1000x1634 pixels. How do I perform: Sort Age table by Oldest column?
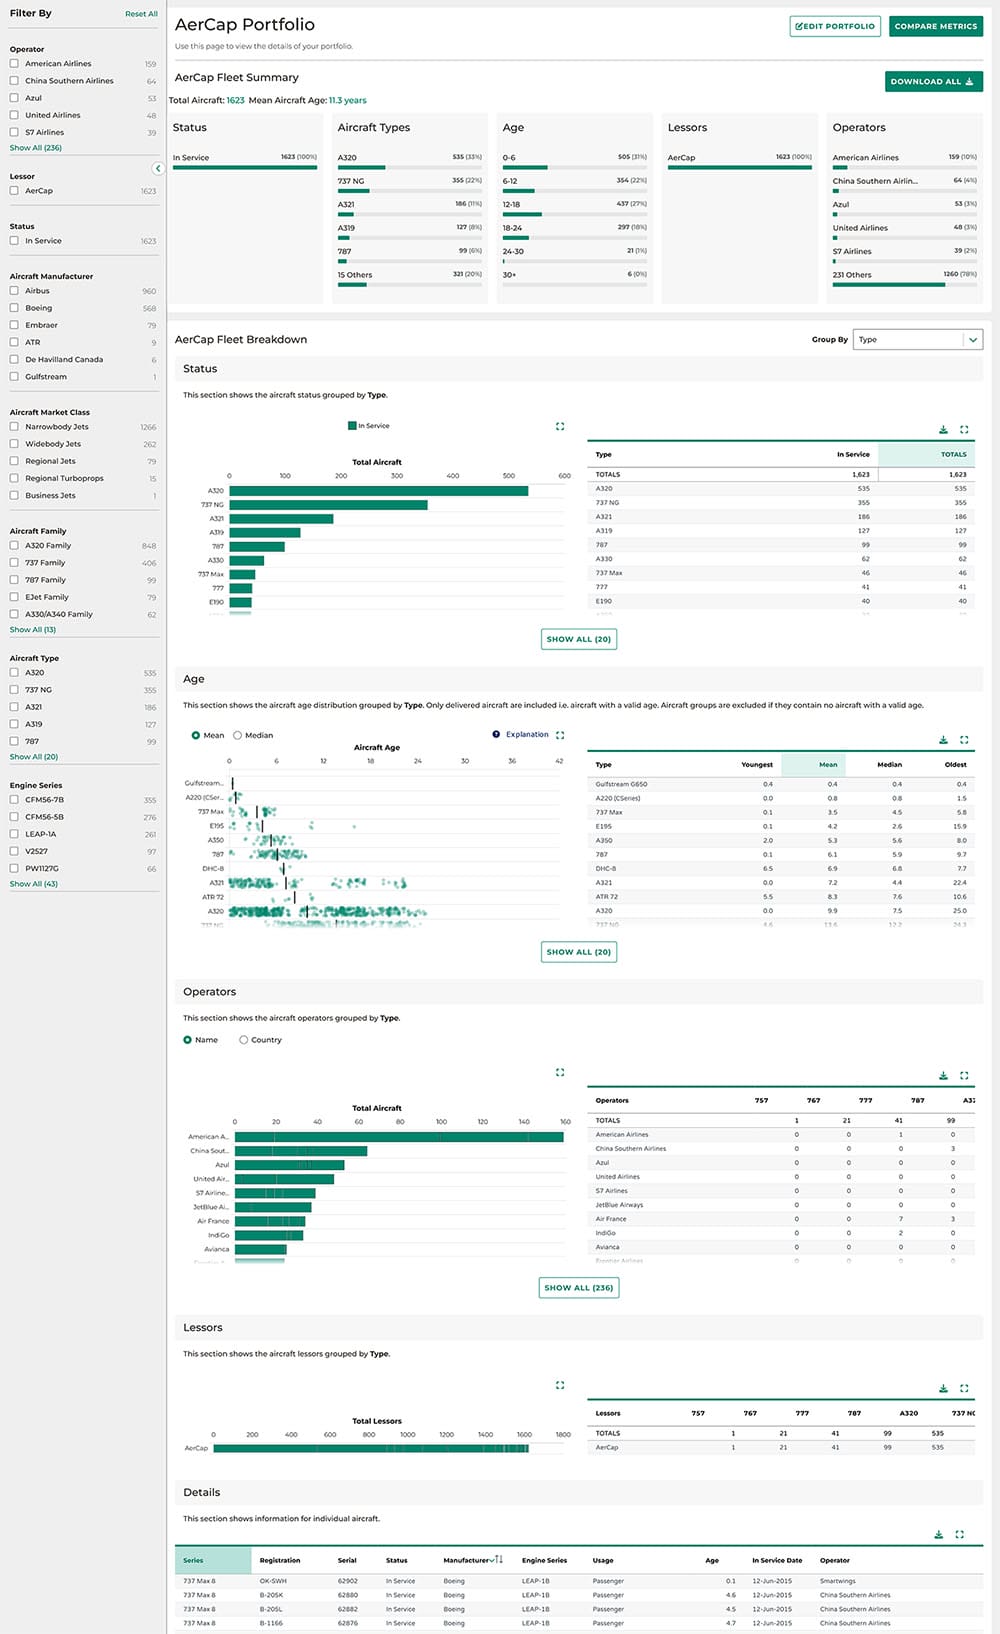point(956,764)
